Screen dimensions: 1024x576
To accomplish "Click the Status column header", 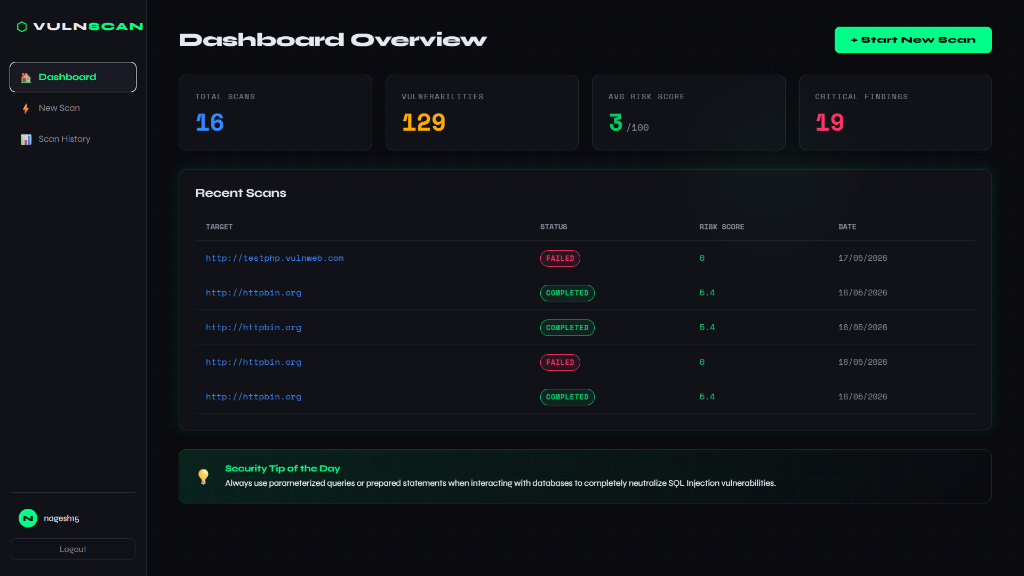I will (x=553, y=227).
